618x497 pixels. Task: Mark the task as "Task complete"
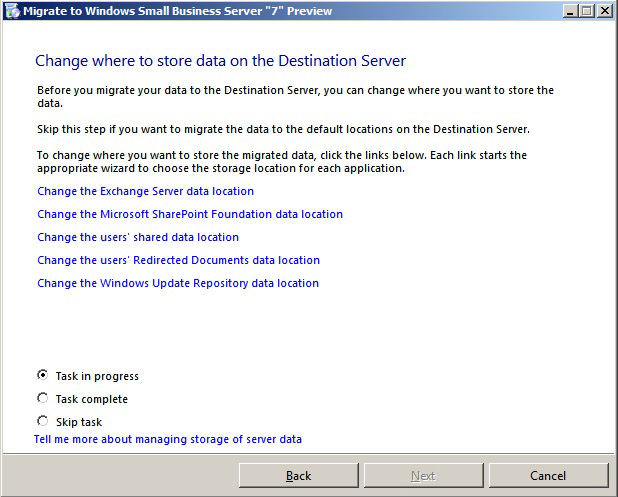click(42, 398)
